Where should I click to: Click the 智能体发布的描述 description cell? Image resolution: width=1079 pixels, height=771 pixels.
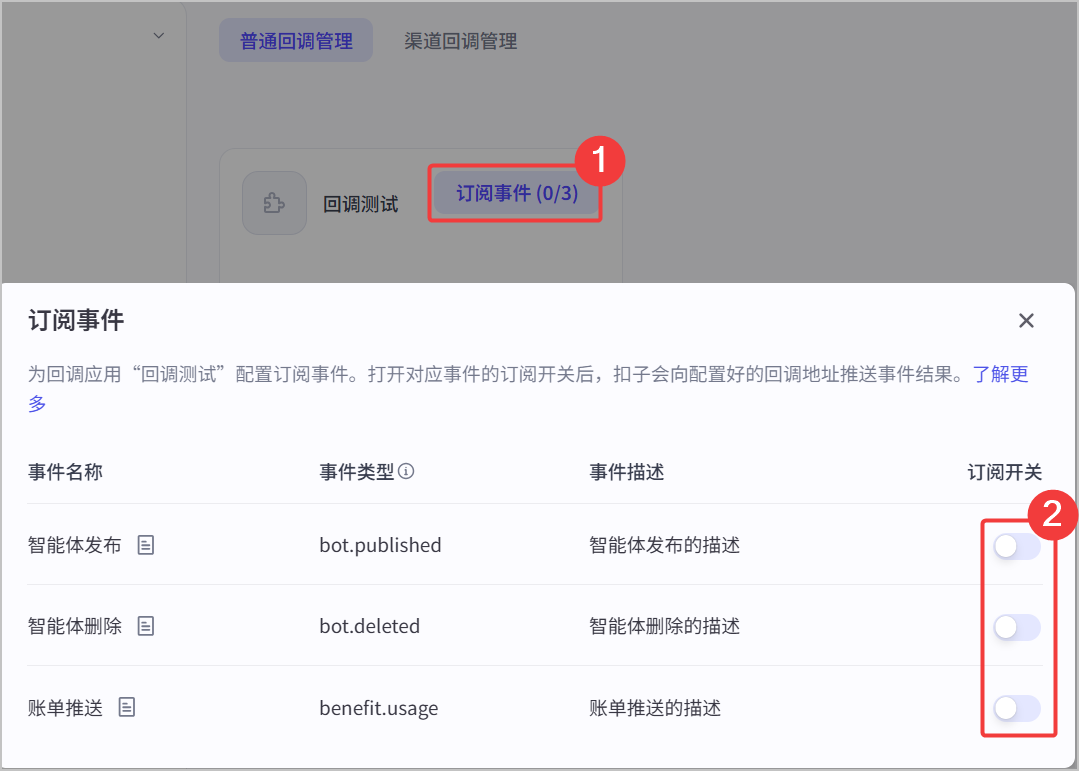pyautogui.click(x=664, y=545)
